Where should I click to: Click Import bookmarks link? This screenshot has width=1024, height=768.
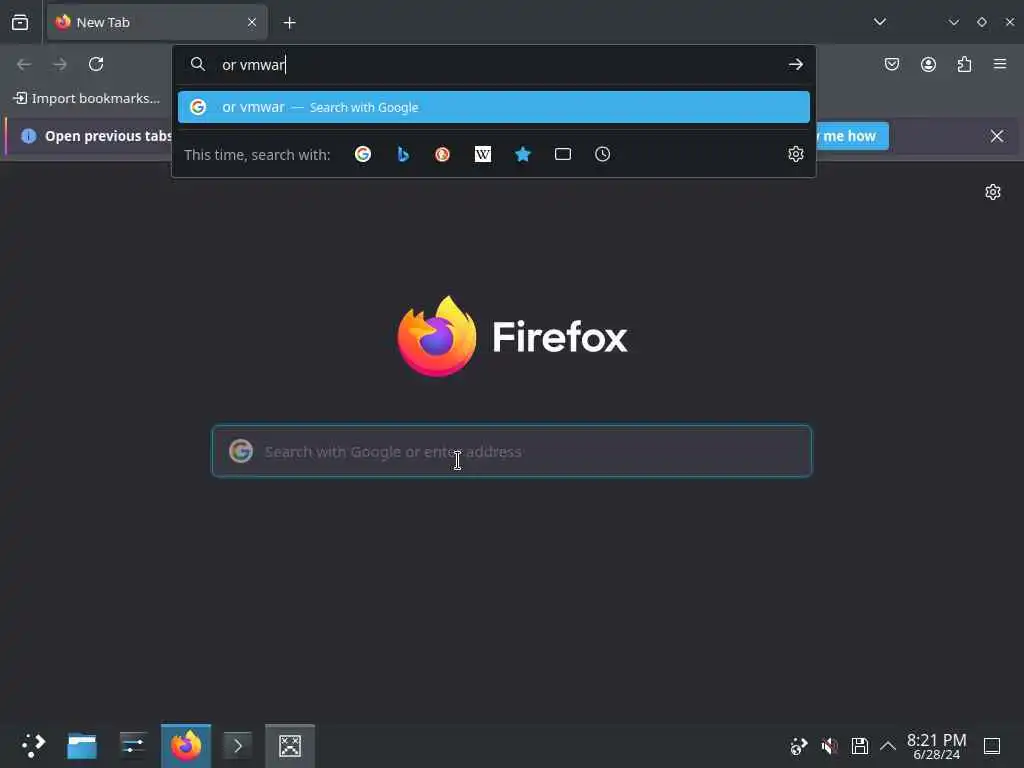pos(87,98)
